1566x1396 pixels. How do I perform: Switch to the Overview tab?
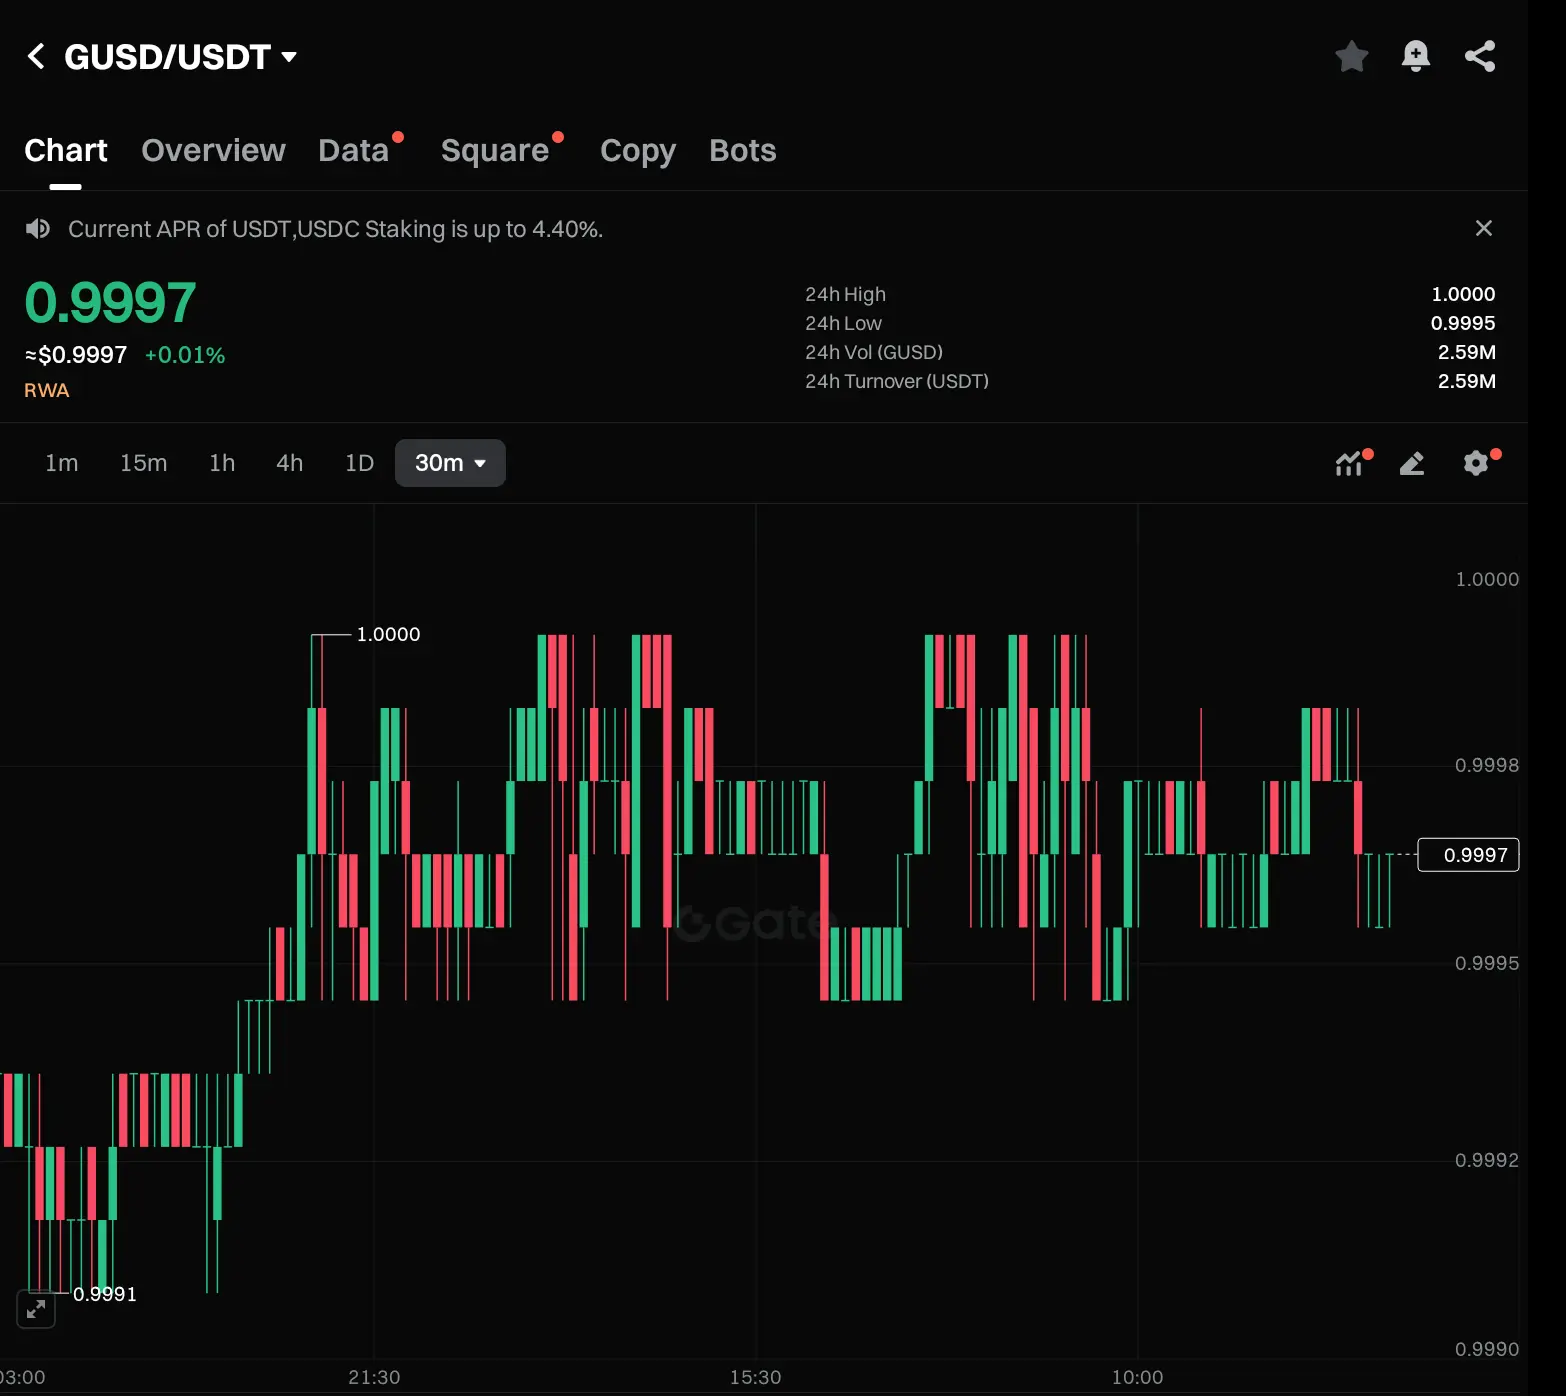pos(213,150)
